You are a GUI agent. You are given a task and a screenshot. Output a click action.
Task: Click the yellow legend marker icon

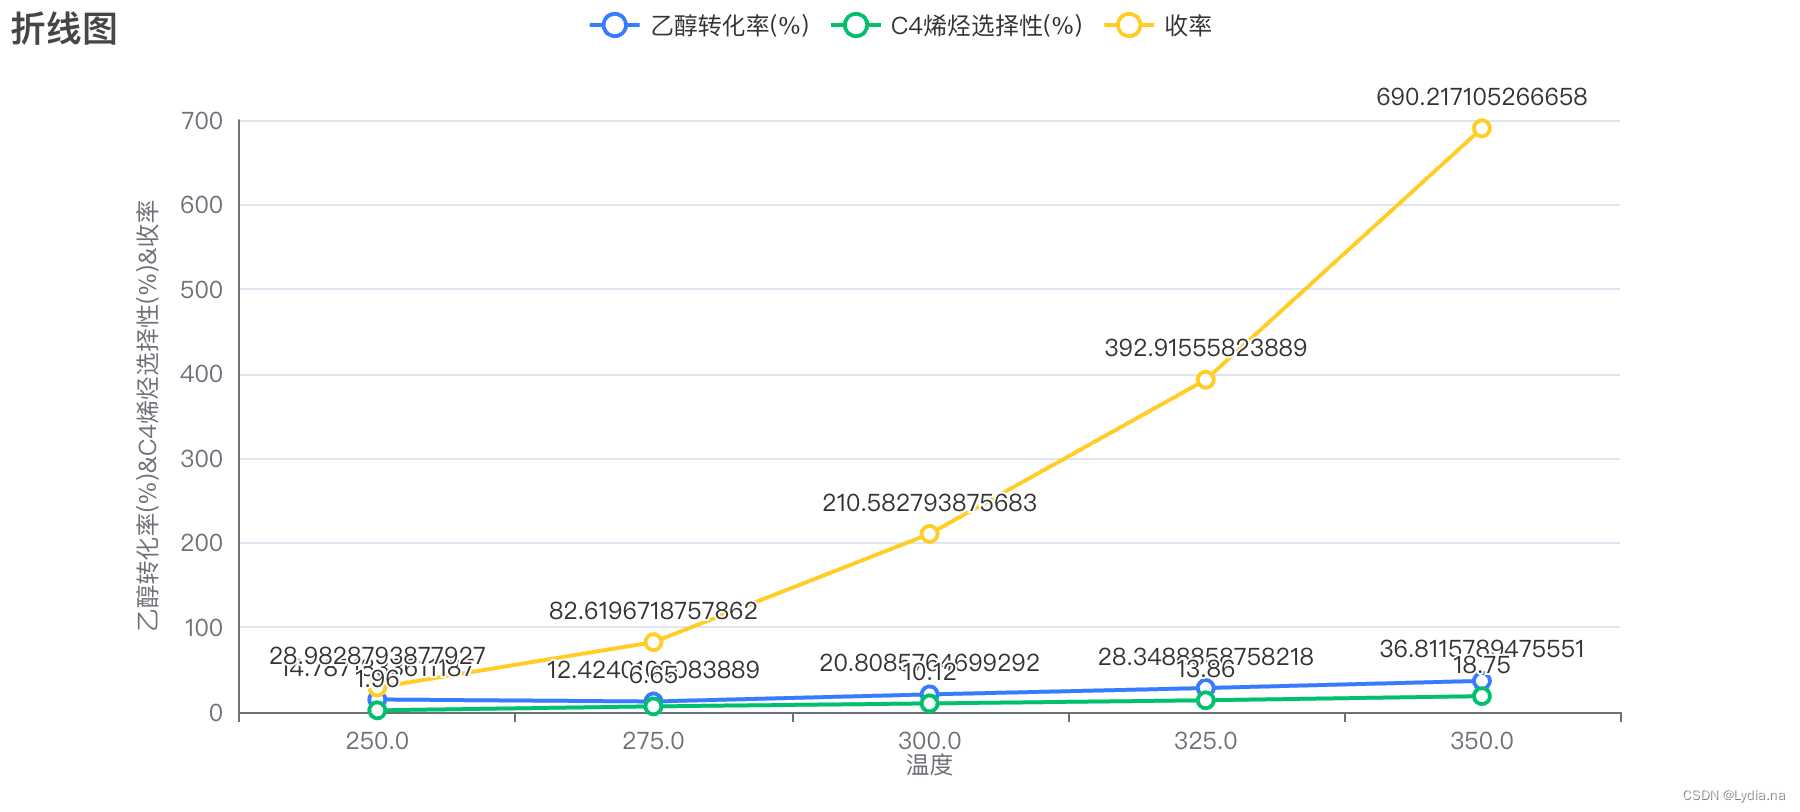pyautogui.click(x=1129, y=26)
